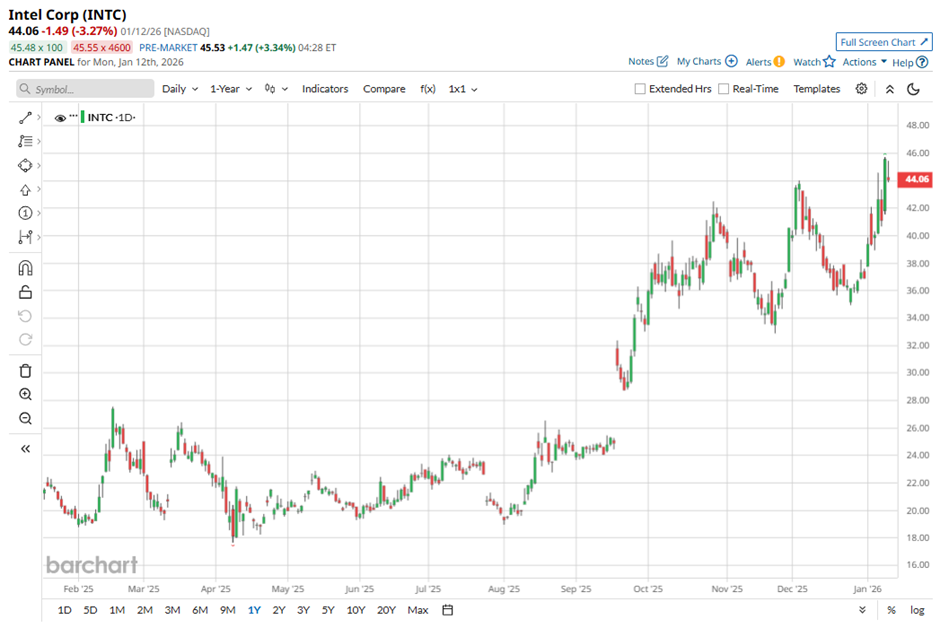Select the 1Y time range
Viewport: 940px width, 628px height.
(254, 610)
